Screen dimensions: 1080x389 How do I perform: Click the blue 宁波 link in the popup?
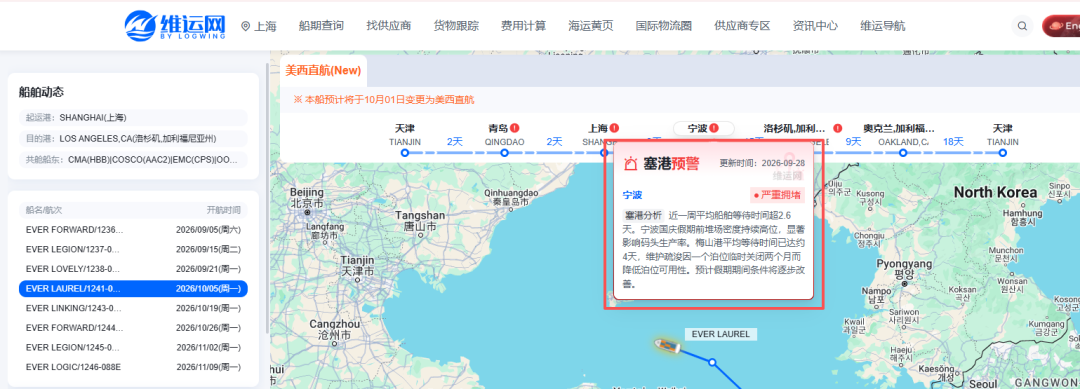[x=632, y=195]
